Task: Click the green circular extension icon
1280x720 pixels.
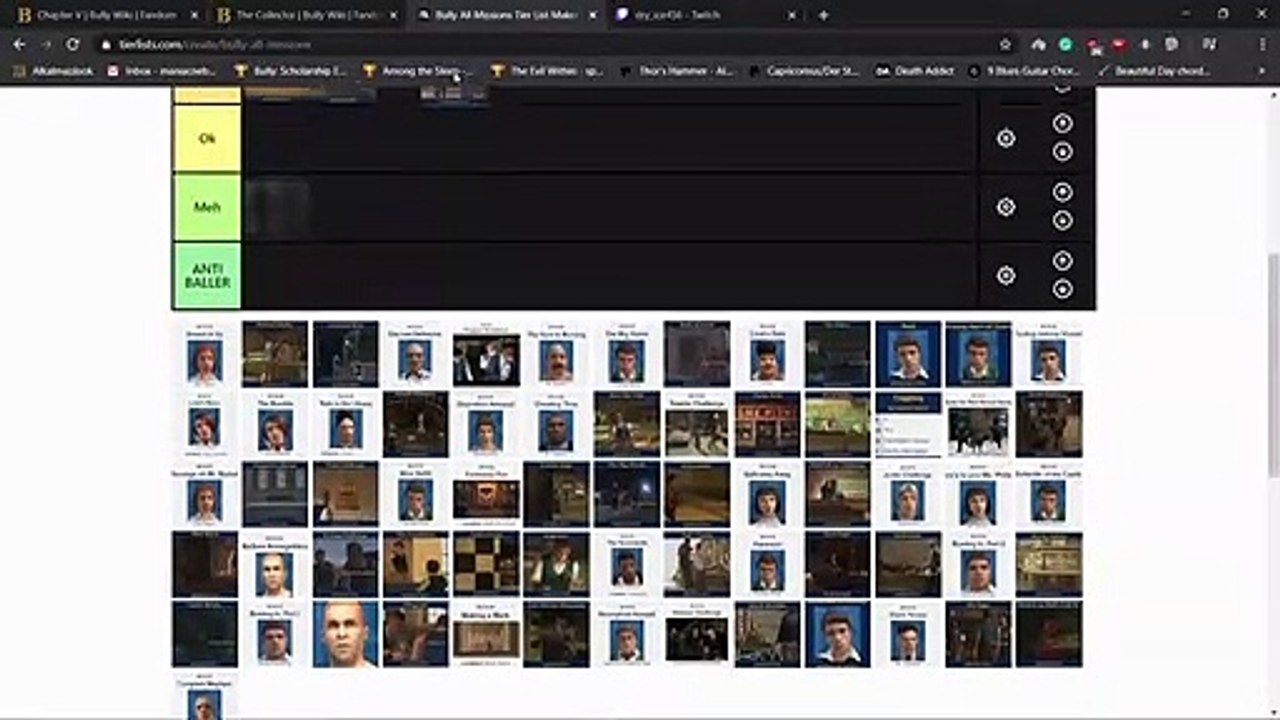Action: coord(1066,44)
